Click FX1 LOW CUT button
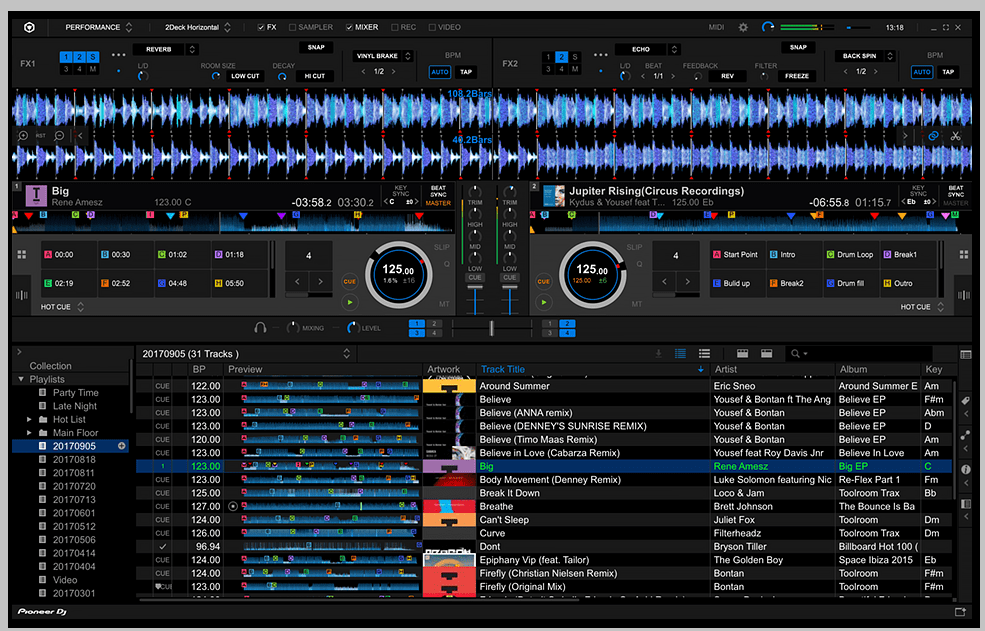The width and height of the screenshot is (985, 631). [x=245, y=76]
